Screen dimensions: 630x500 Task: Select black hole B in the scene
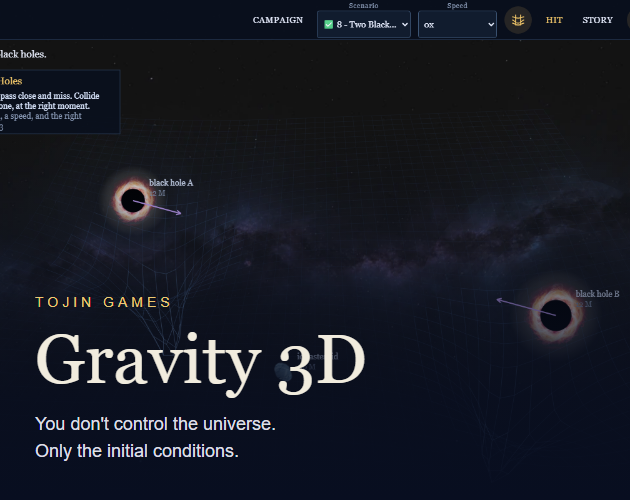click(556, 315)
